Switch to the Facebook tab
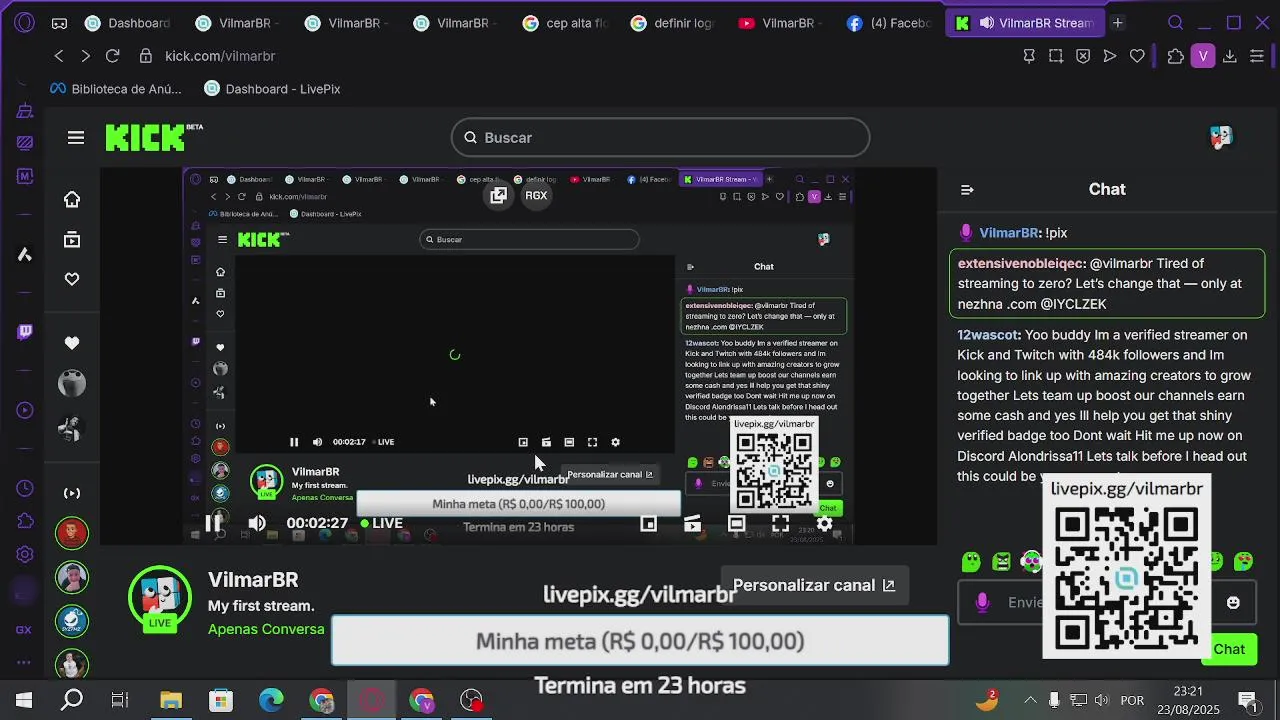The height and width of the screenshot is (720, 1280). pyautogui.click(x=889, y=22)
